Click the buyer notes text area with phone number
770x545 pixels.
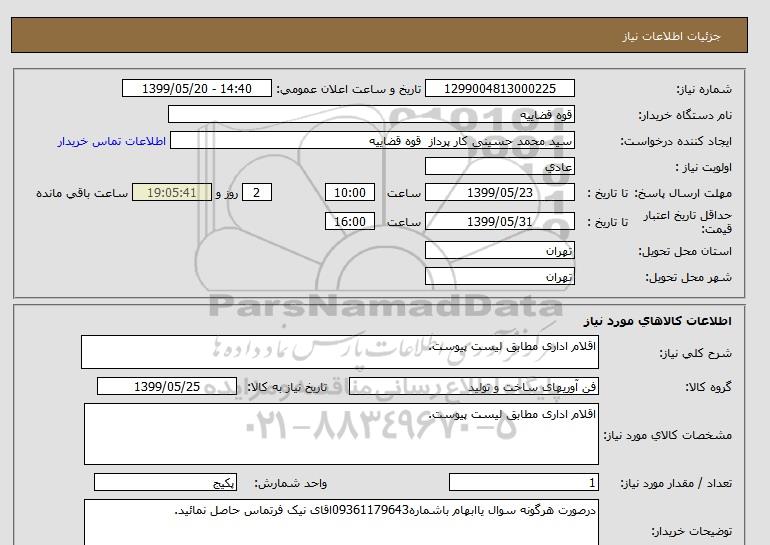coord(341,522)
